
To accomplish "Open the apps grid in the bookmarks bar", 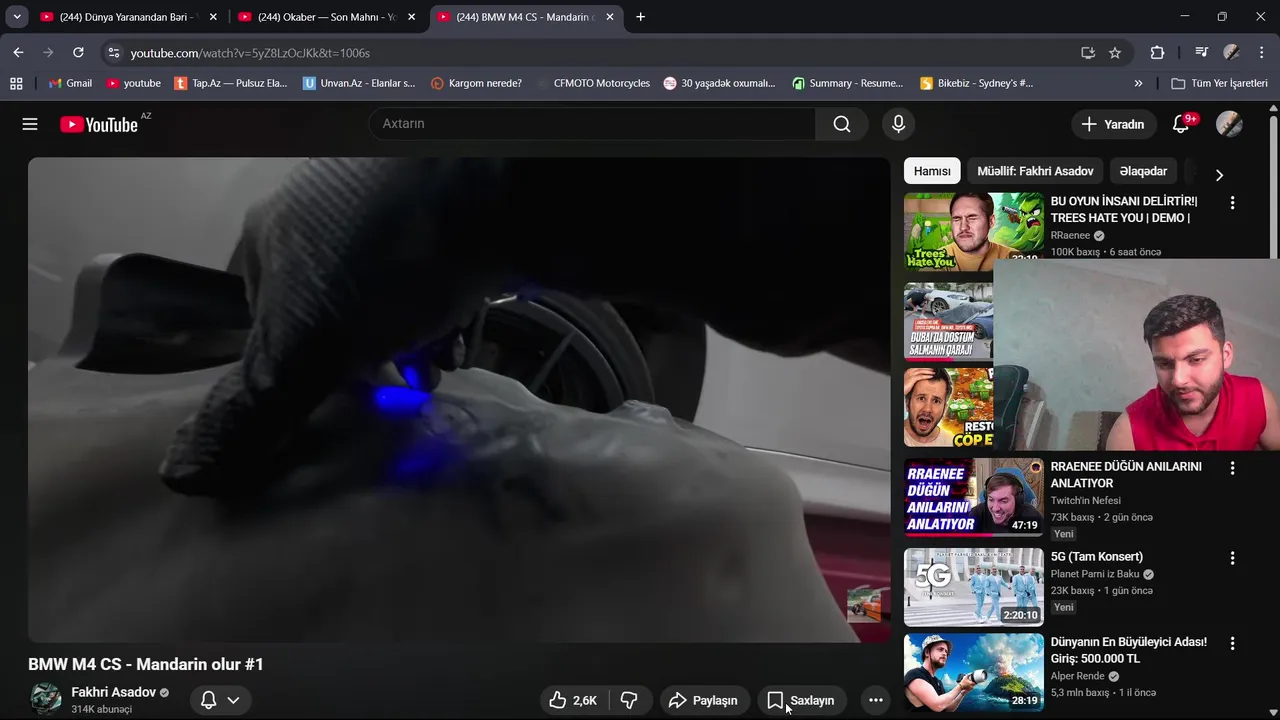I will pyautogui.click(x=16, y=83).
